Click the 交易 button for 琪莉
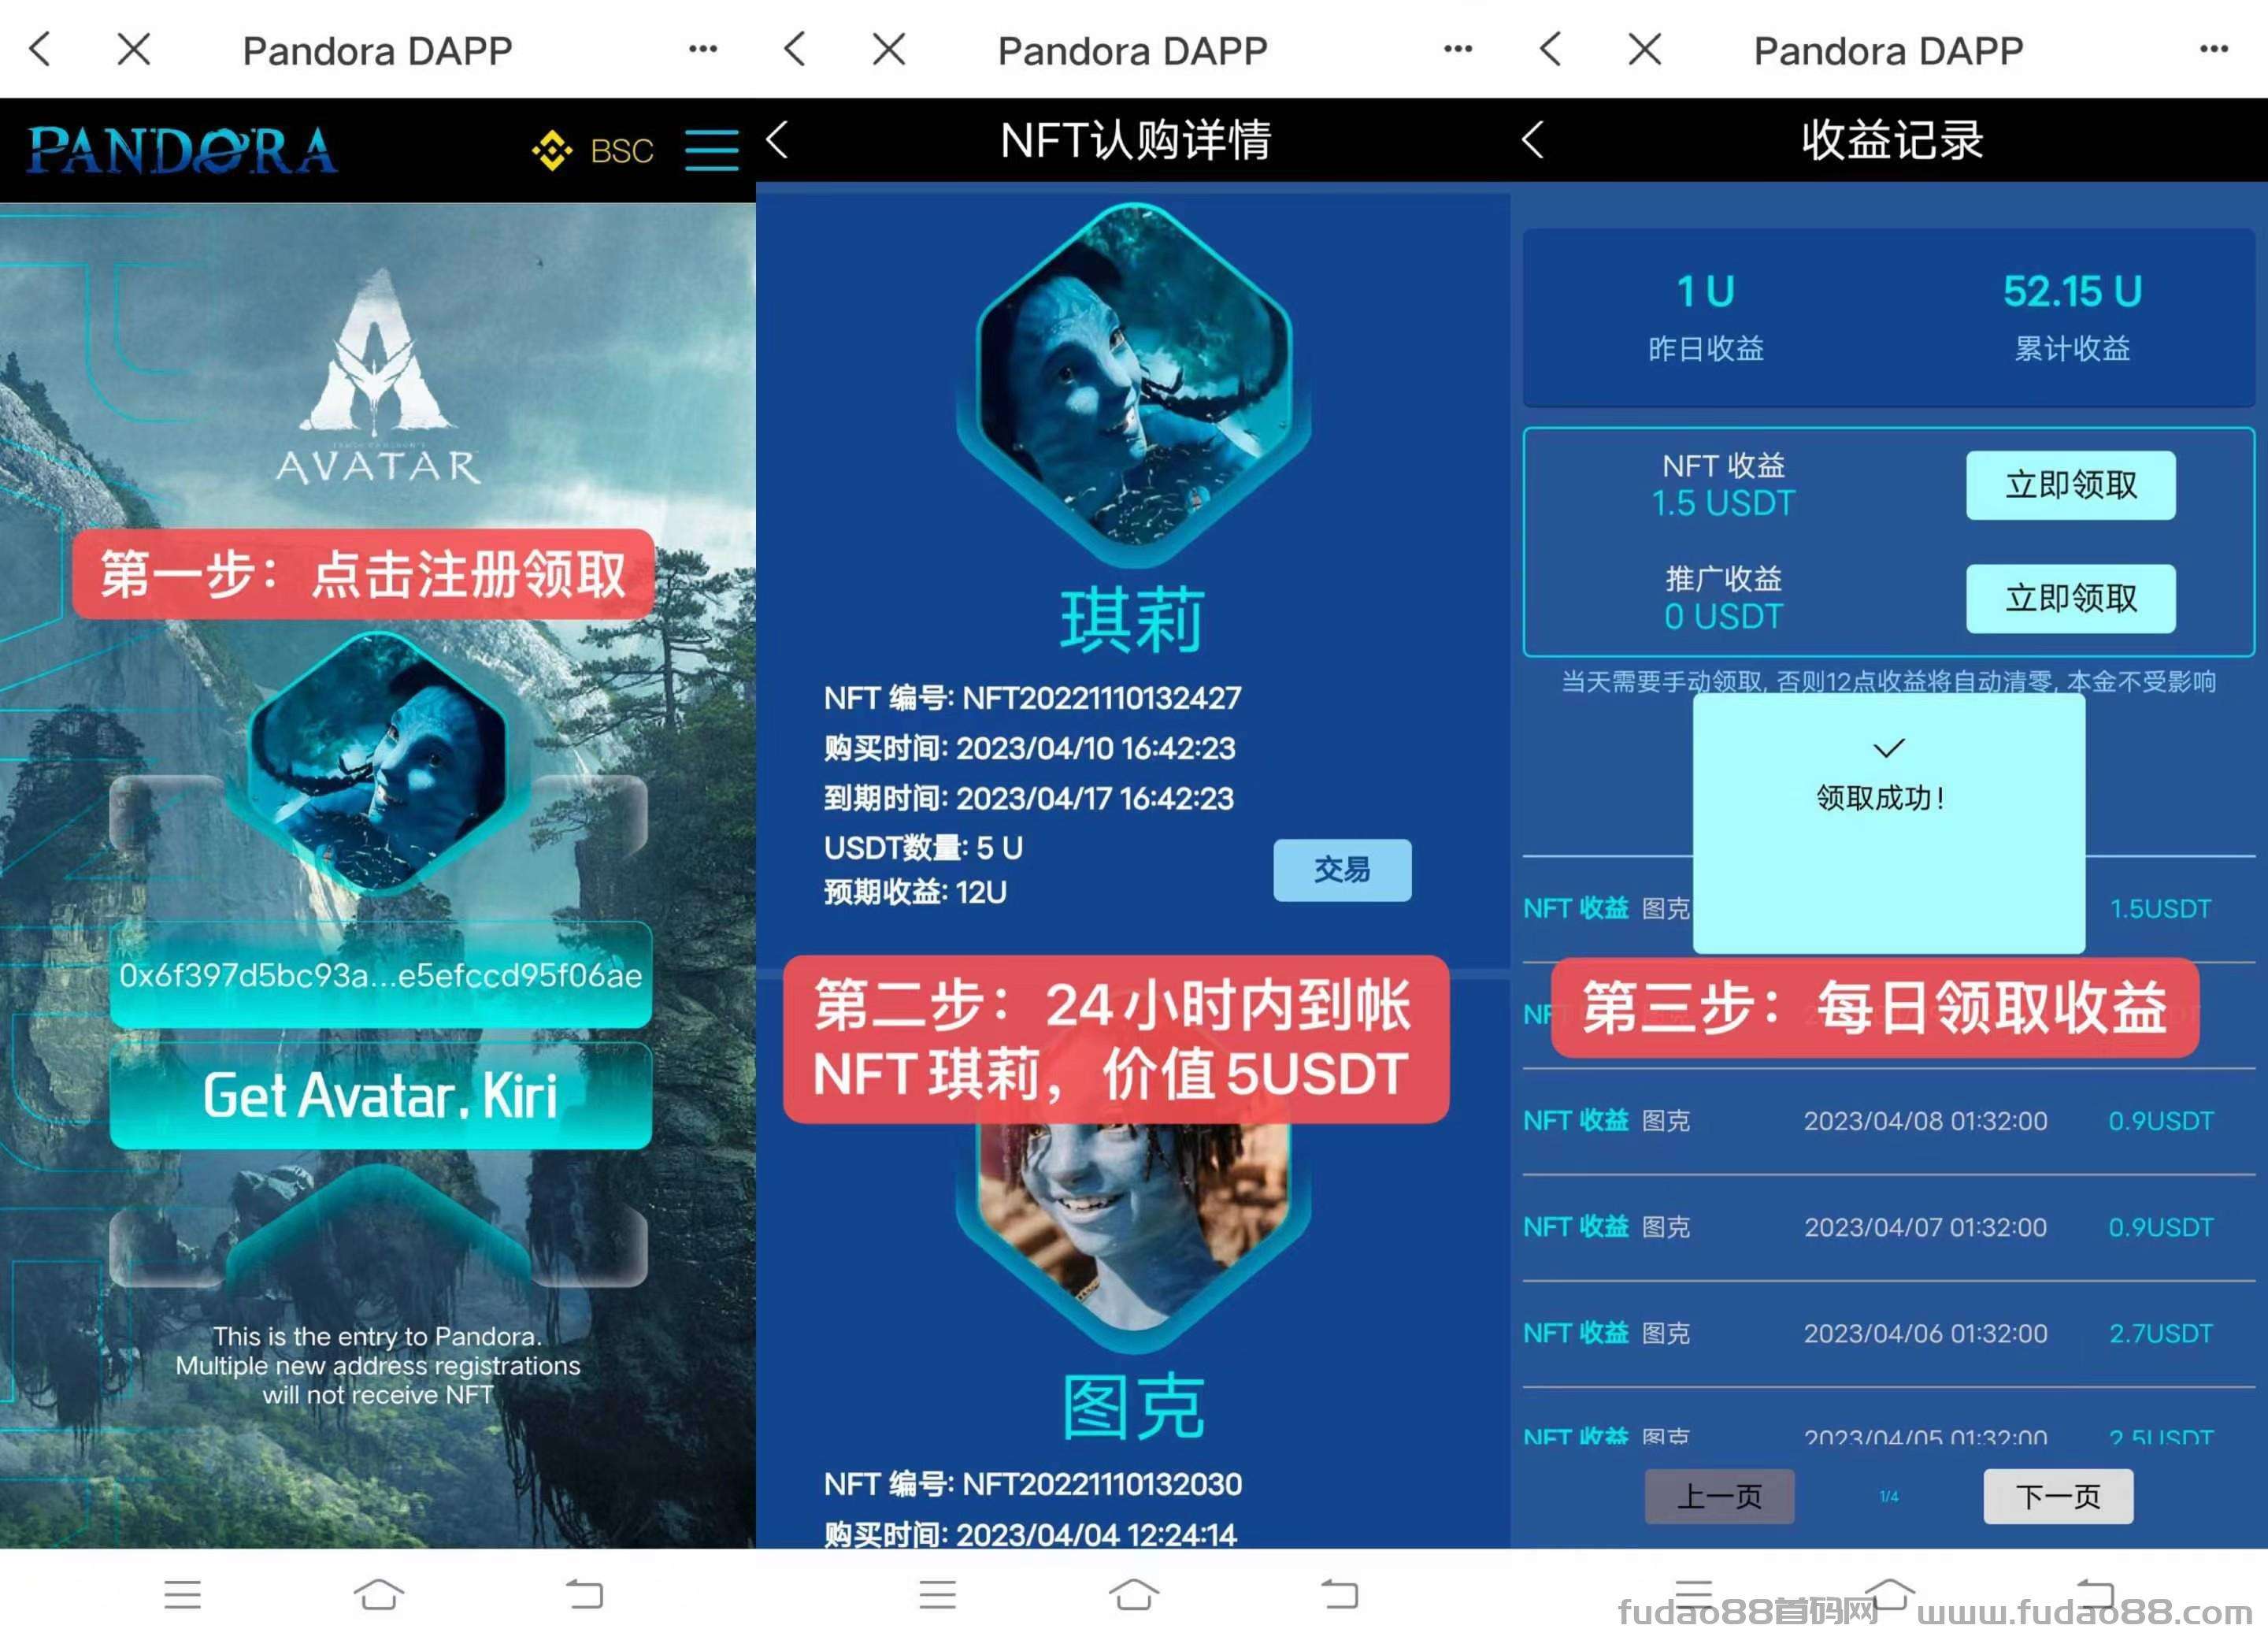2268x1640 pixels. coord(1342,869)
